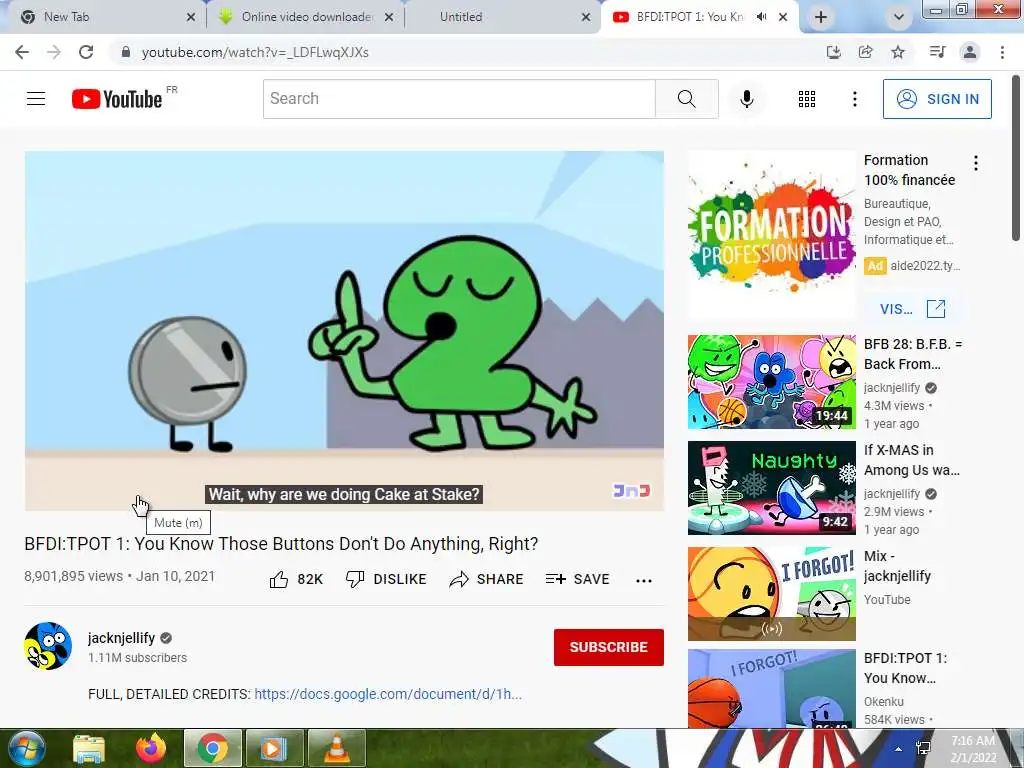This screenshot has height=768, width=1024.
Task: Click the install app icon in address bar
Action: click(x=833, y=52)
